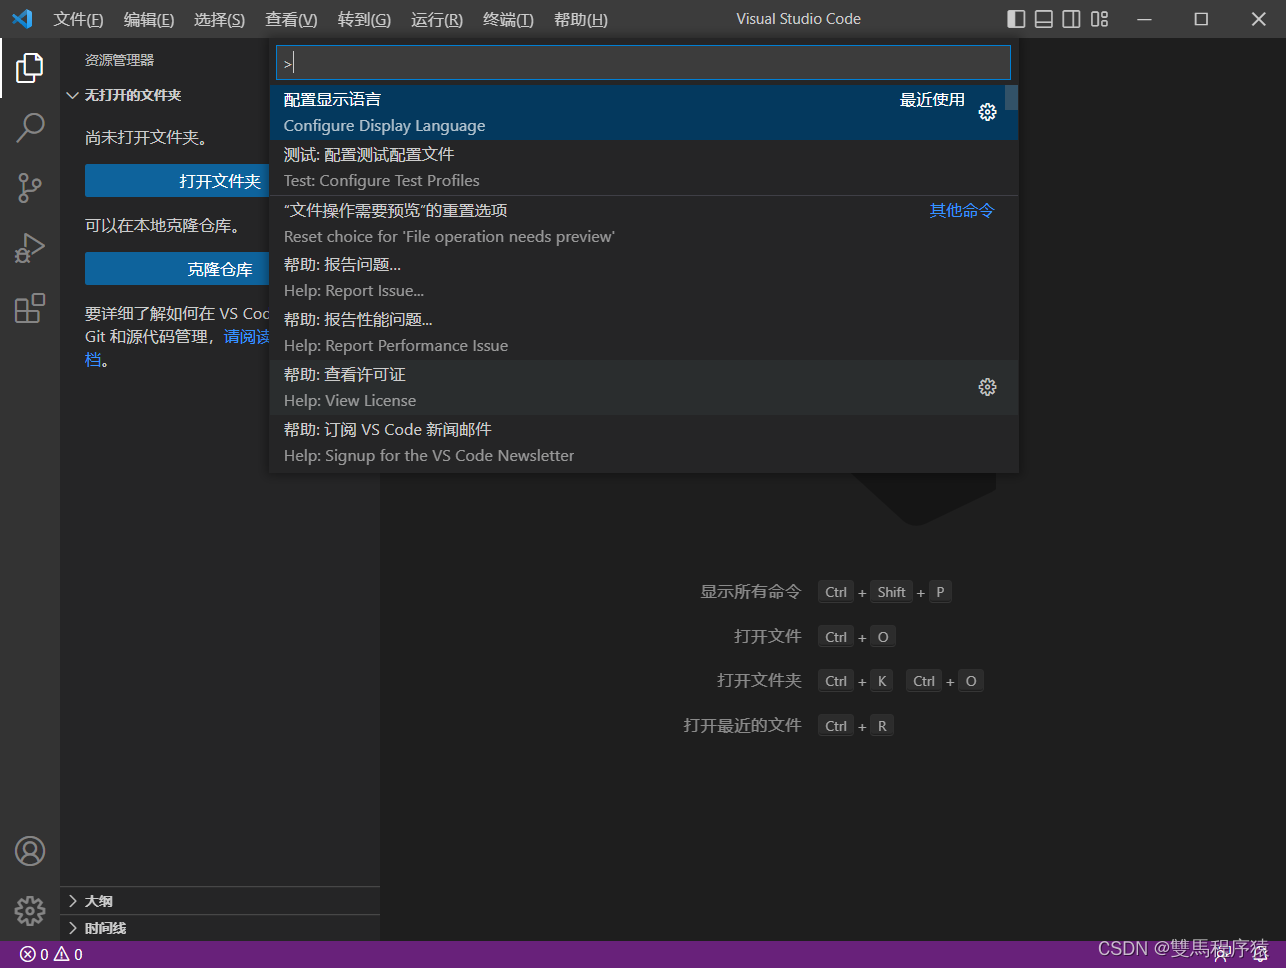Open the 查看(V) menu
This screenshot has width=1286, height=968.
click(291, 19)
